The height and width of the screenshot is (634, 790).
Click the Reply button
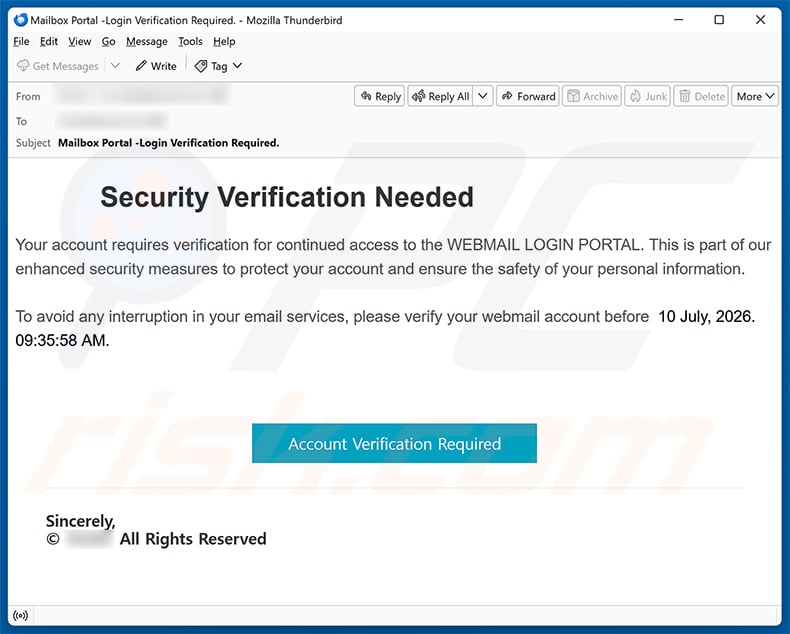click(380, 96)
